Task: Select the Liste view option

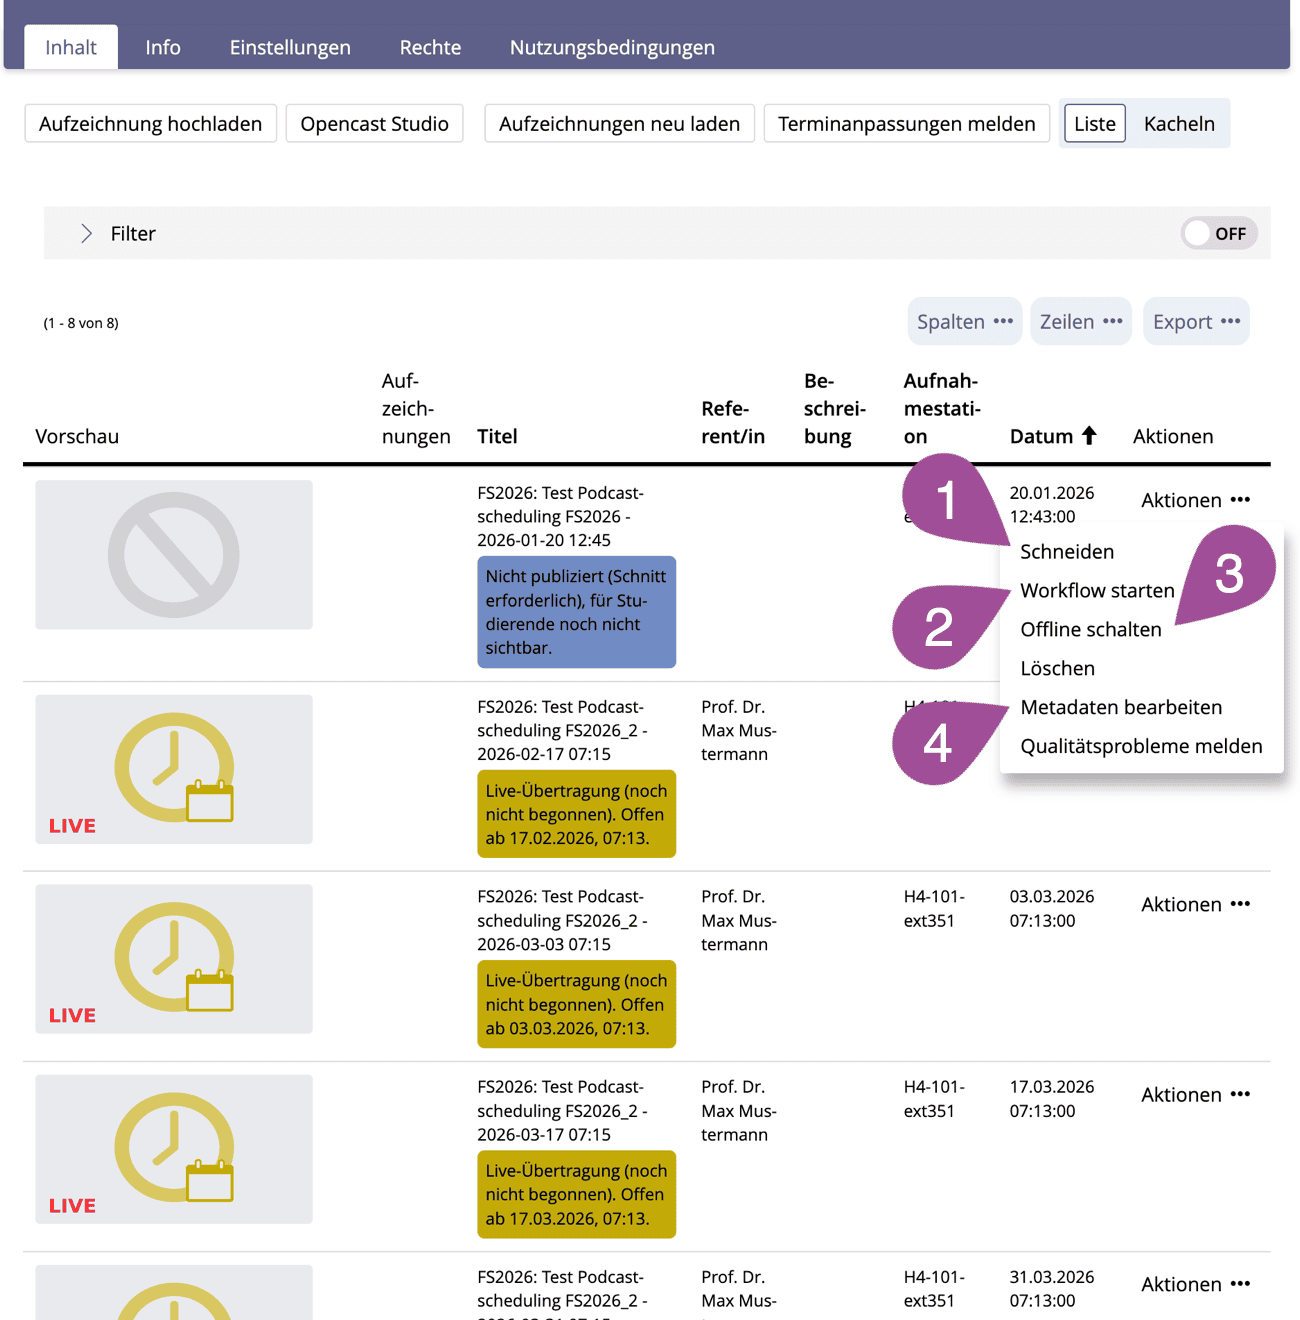Action: [1094, 124]
